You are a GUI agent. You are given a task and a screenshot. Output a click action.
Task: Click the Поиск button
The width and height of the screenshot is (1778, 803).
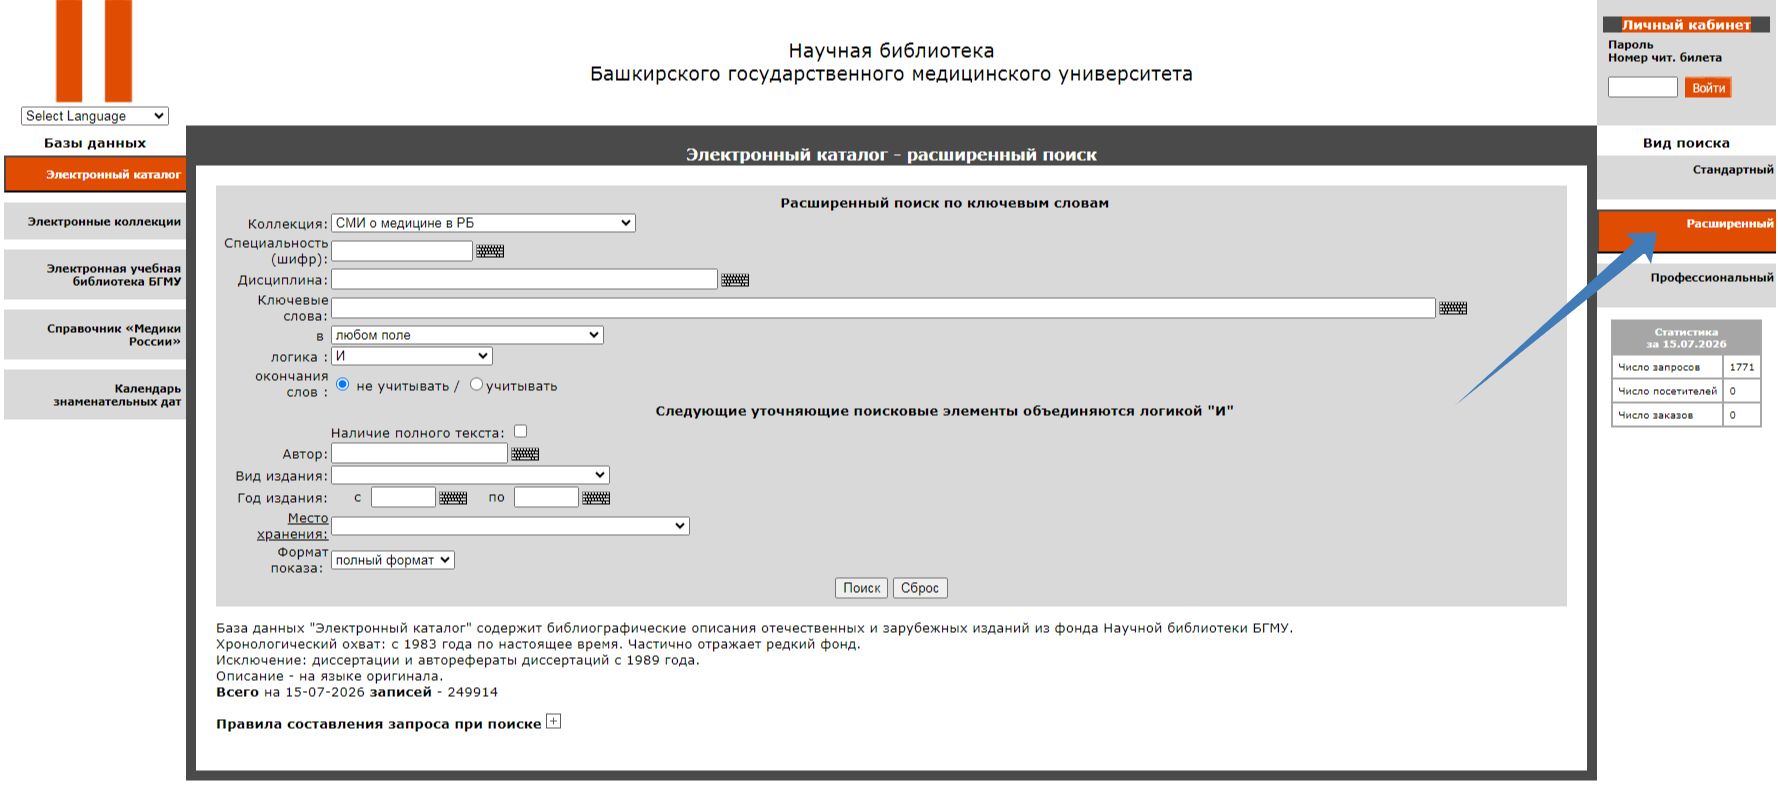(861, 588)
